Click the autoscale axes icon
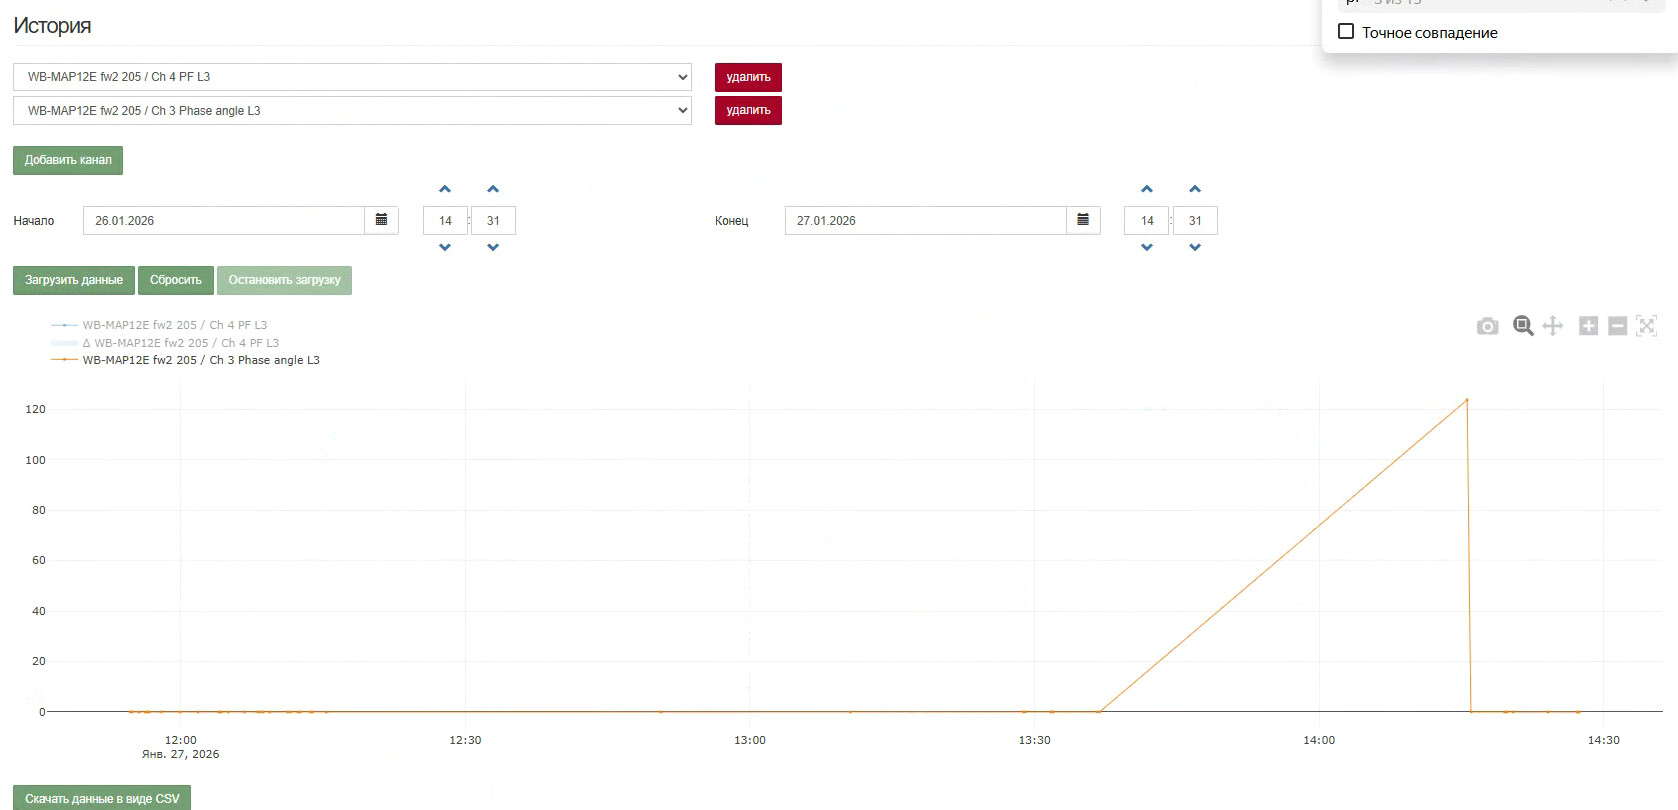The width and height of the screenshot is (1678, 810). 1646,326
